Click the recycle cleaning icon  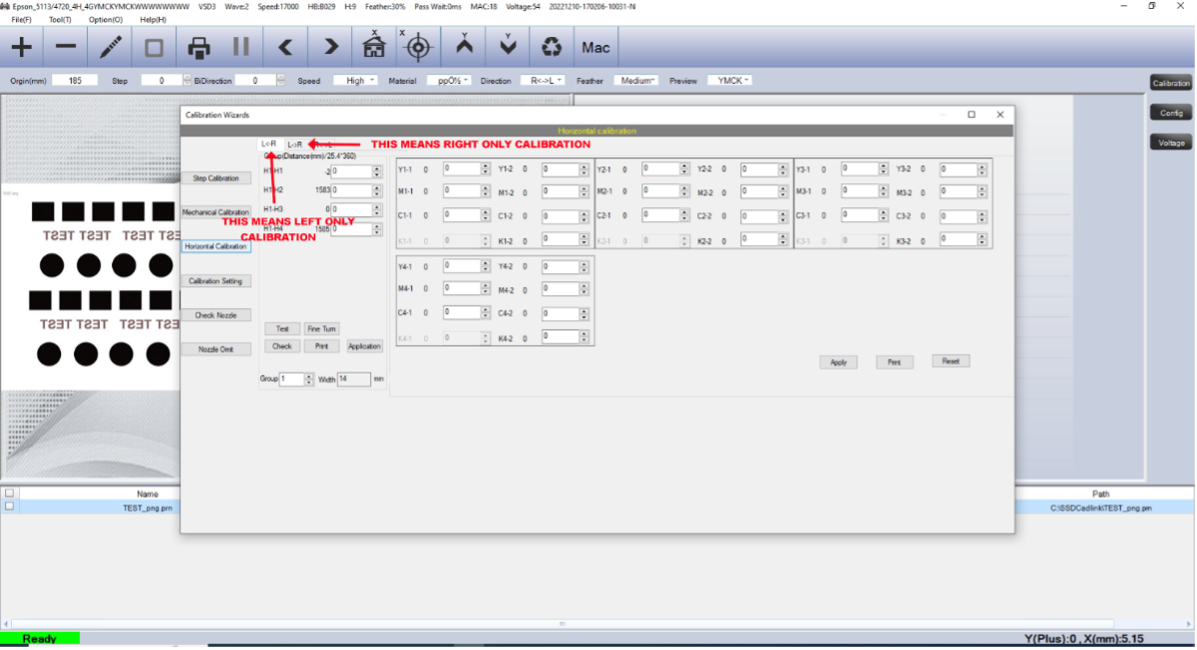552,47
